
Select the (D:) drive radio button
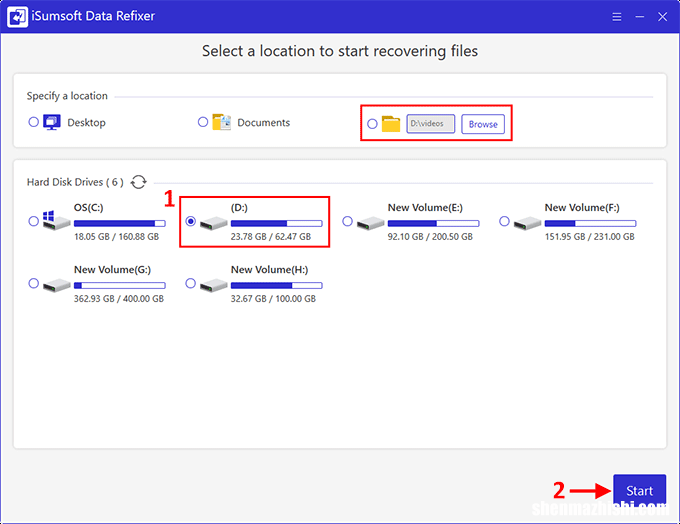(190, 221)
